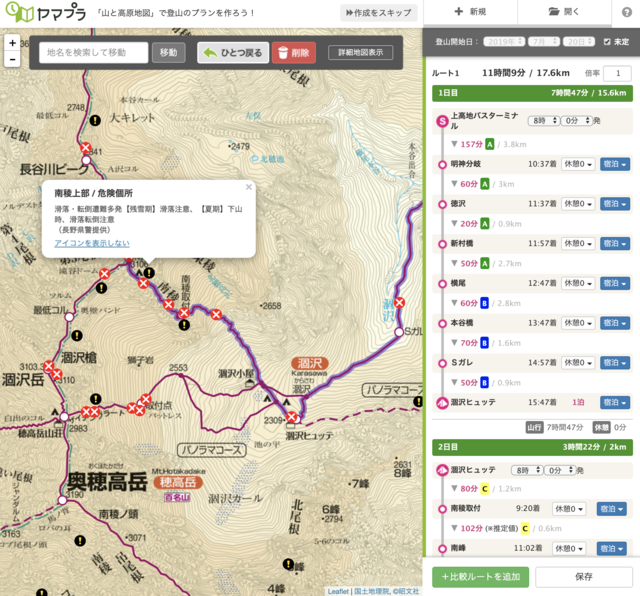
Task: Click the Sガレ waypoint circle on map
Action: point(396,331)
